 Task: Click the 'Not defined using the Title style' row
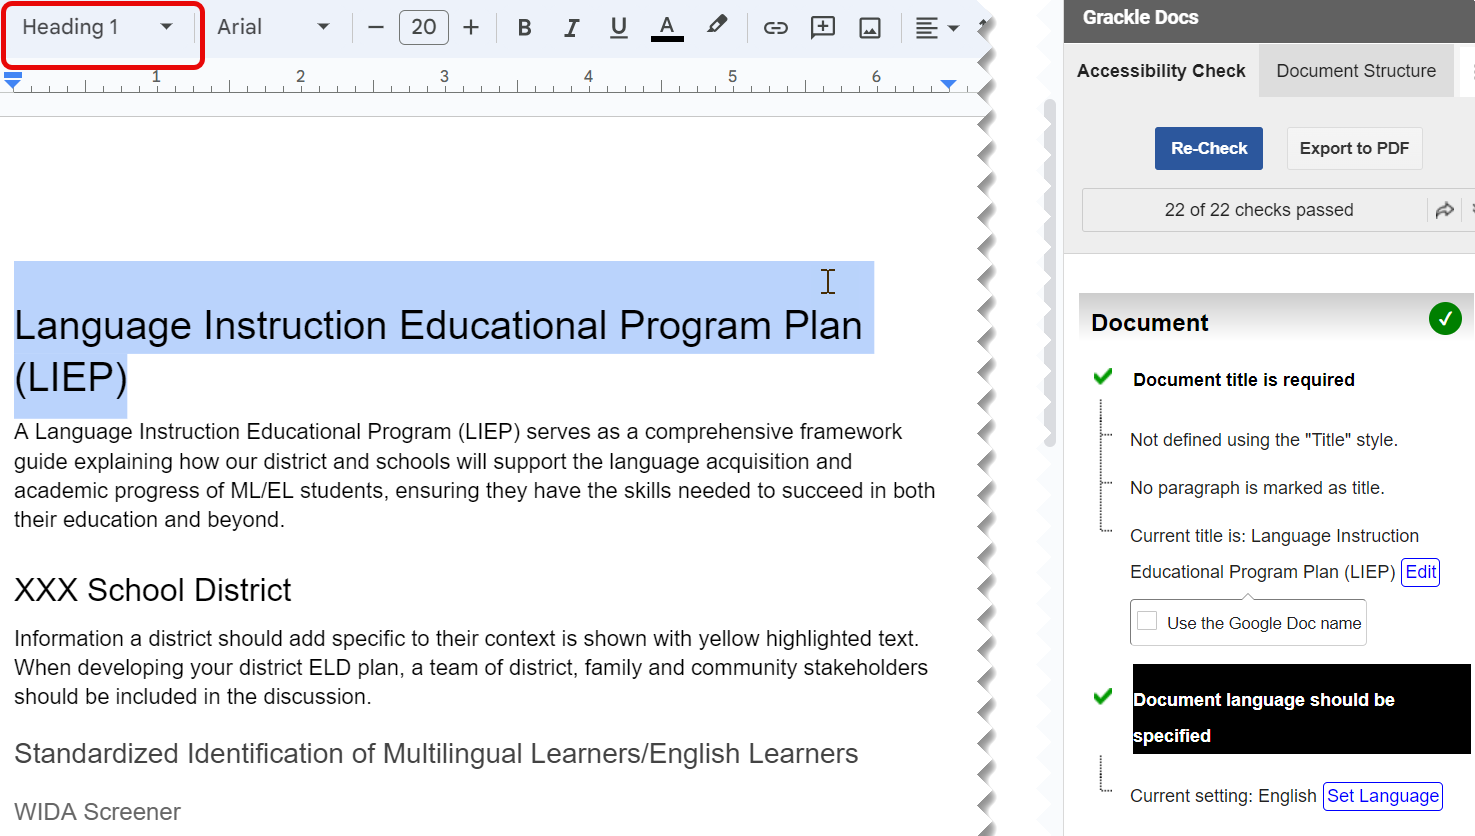click(x=1264, y=440)
